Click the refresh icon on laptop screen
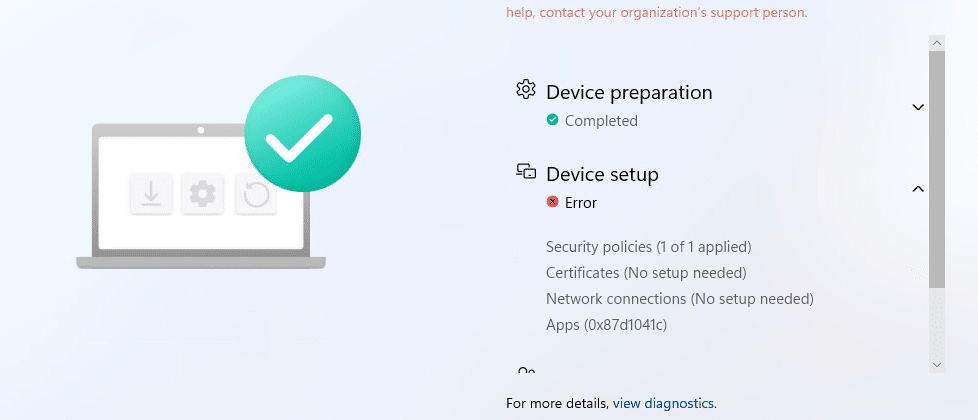This screenshot has height=420, width=978. click(256, 194)
